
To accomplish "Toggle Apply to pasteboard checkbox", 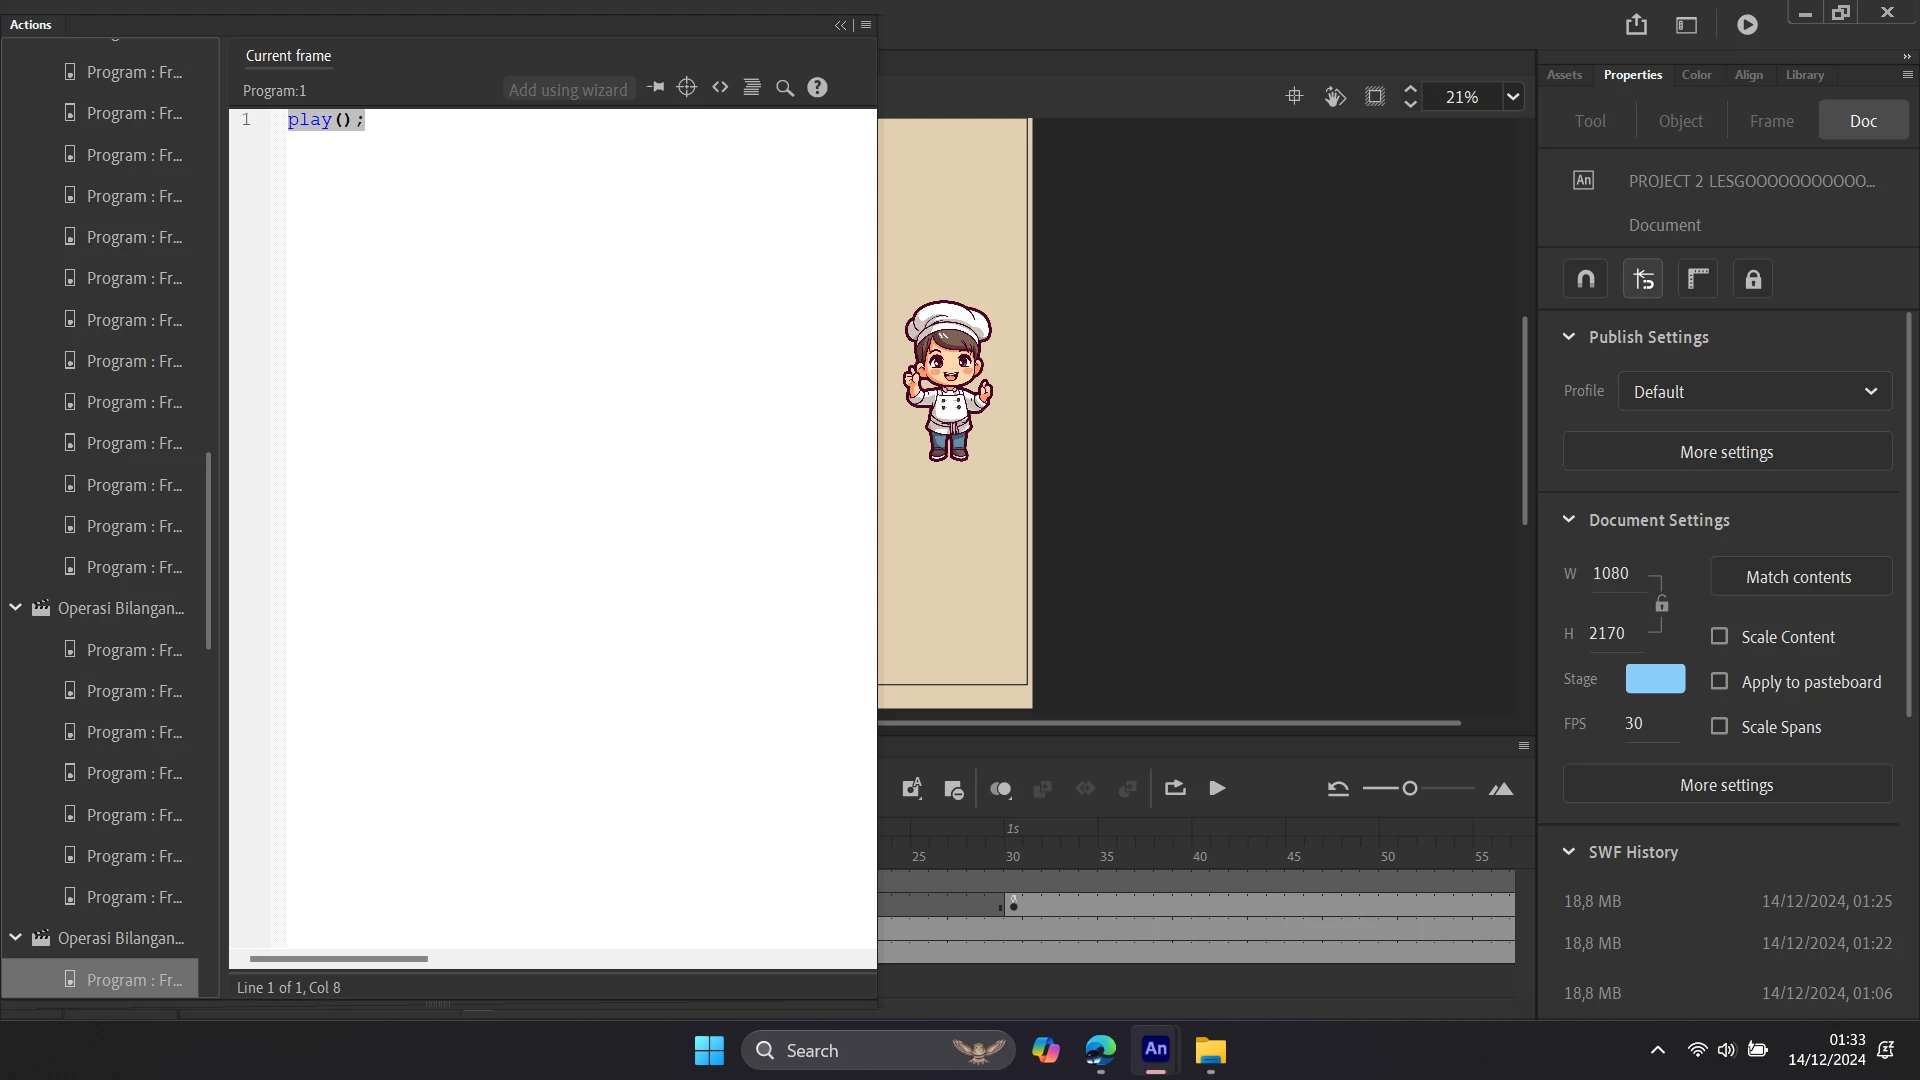I will pyautogui.click(x=1719, y=682).
